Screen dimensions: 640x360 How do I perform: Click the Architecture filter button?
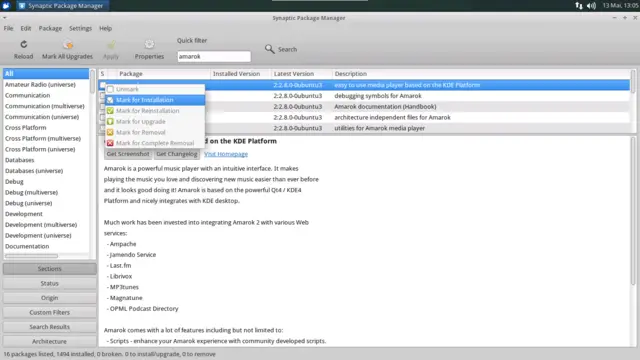(x=49, y=341)
